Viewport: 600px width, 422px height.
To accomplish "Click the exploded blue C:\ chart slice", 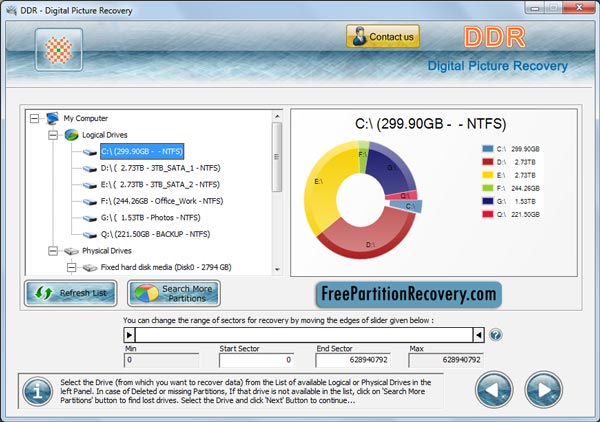I will pyautogui.click(x=408, y=207).
